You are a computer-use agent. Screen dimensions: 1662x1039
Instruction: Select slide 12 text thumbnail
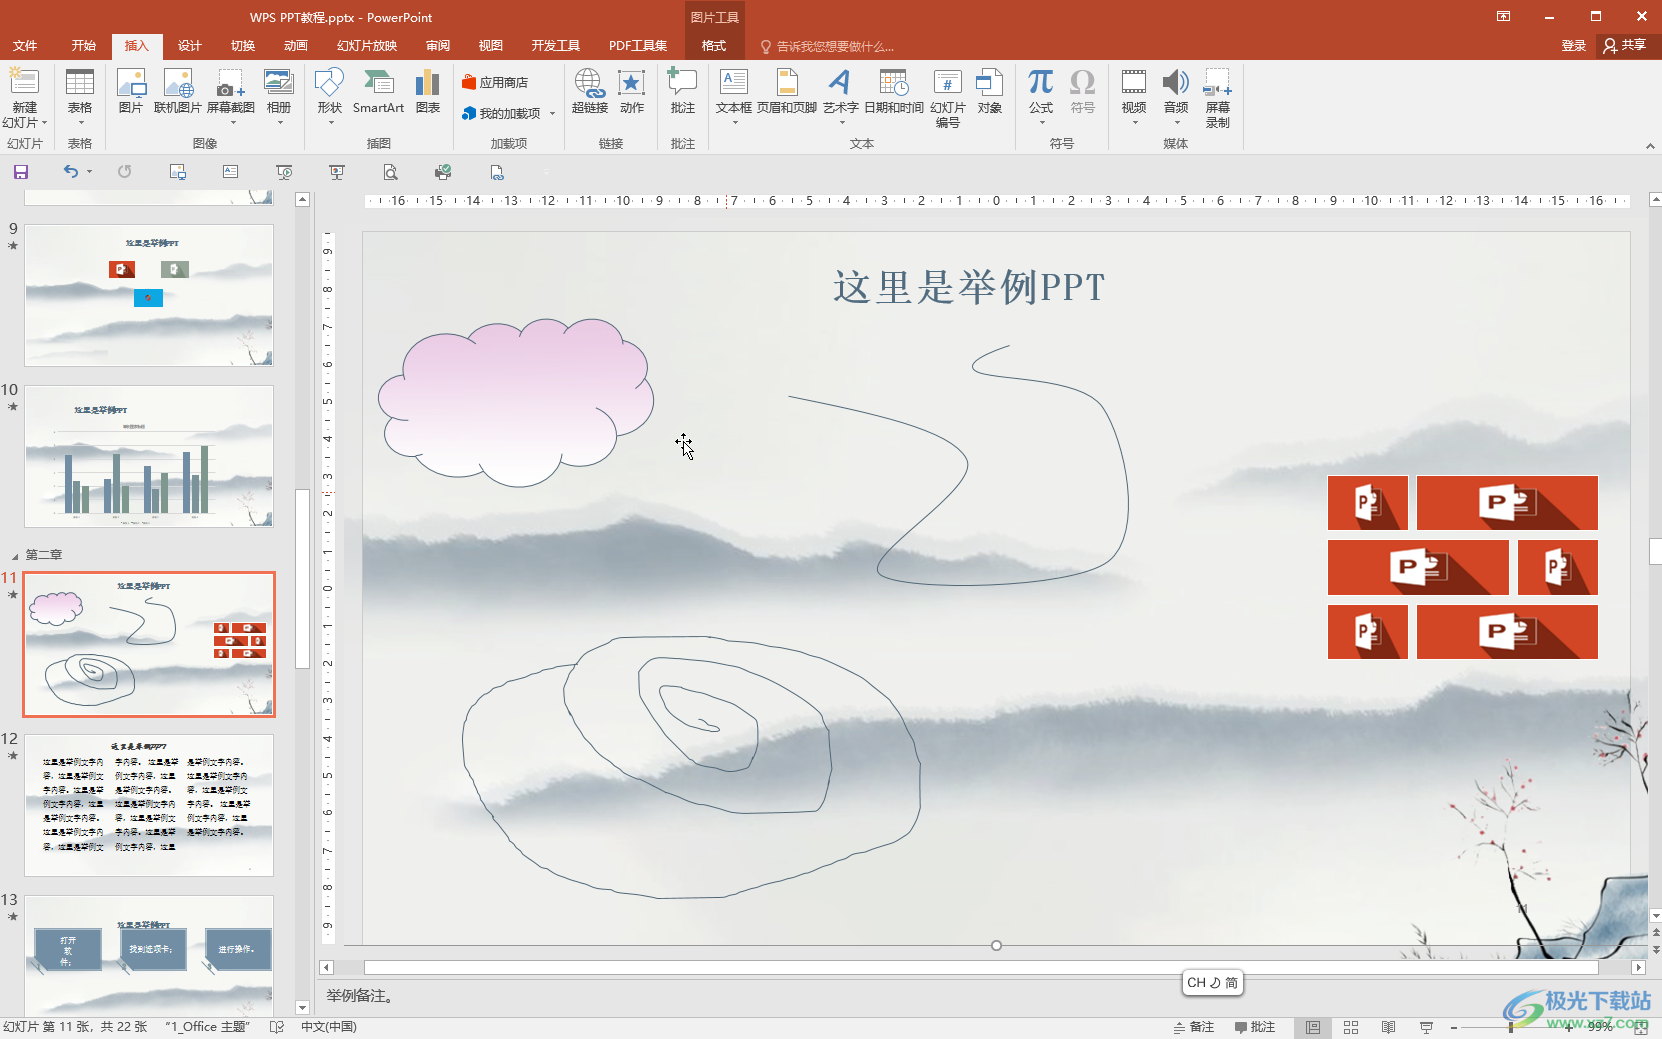pos(149,806)
